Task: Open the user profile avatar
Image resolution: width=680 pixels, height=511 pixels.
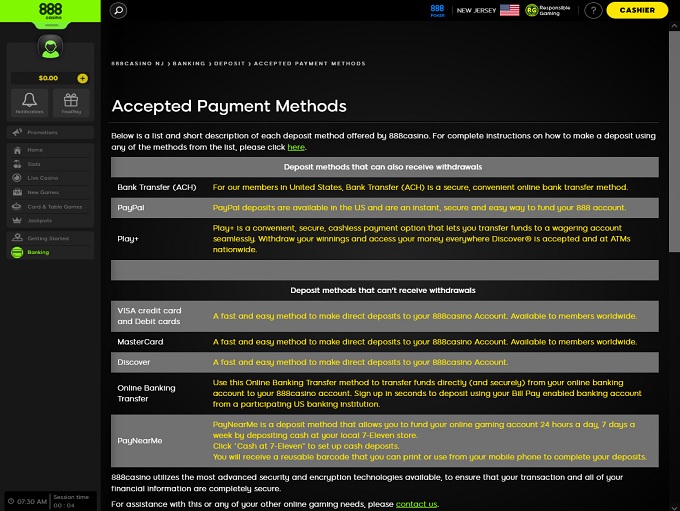Action: coord(49,47)
